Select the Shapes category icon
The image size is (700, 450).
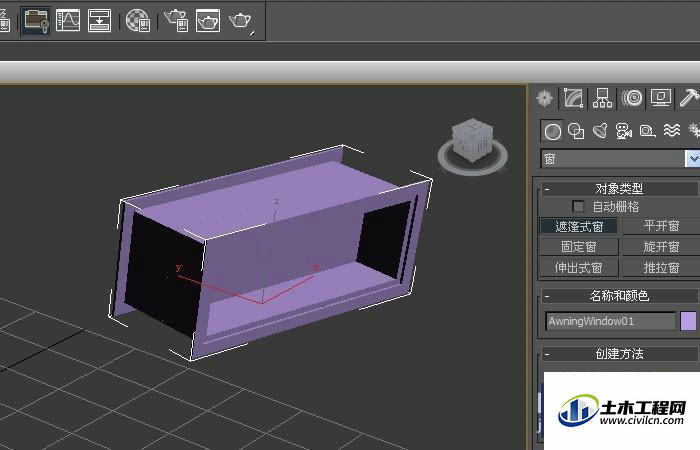click(576, 131)
